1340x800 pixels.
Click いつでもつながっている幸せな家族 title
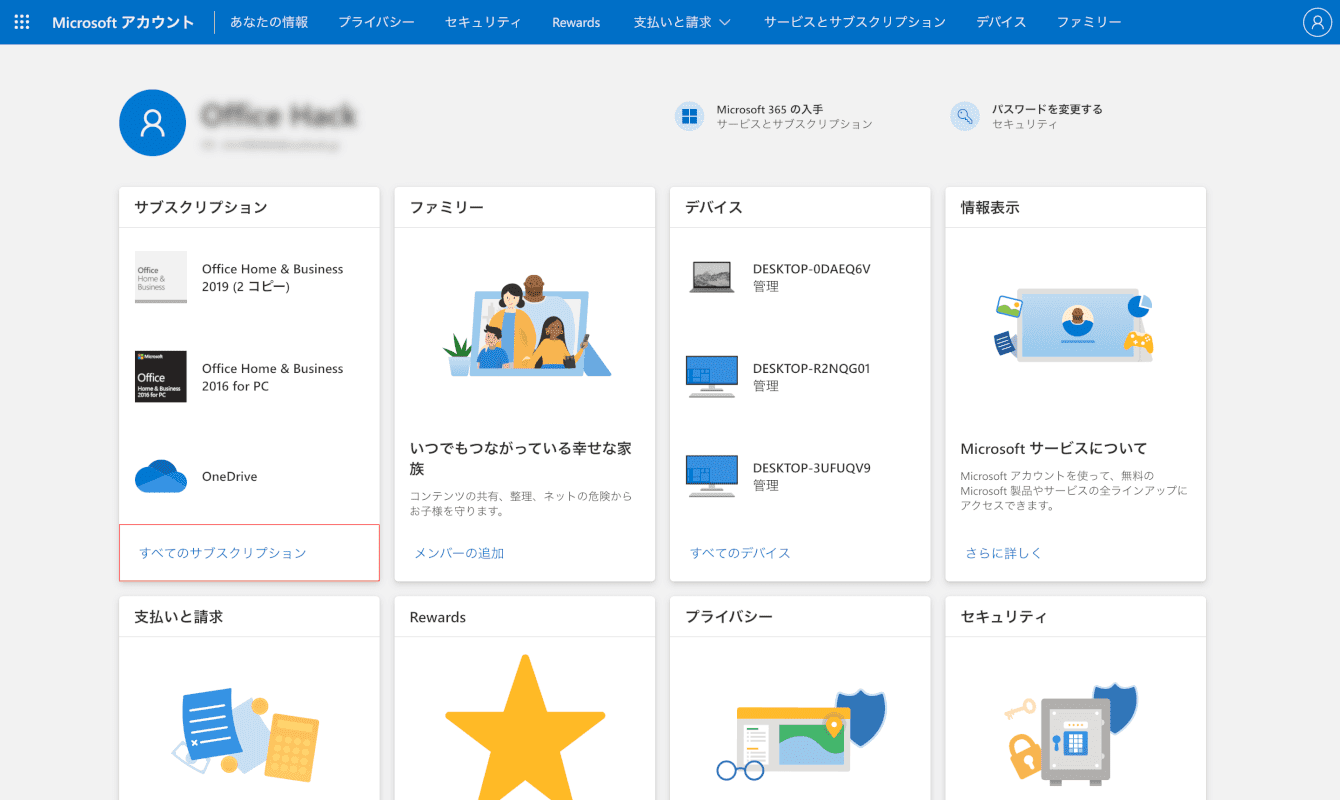(x=521, y=458)
